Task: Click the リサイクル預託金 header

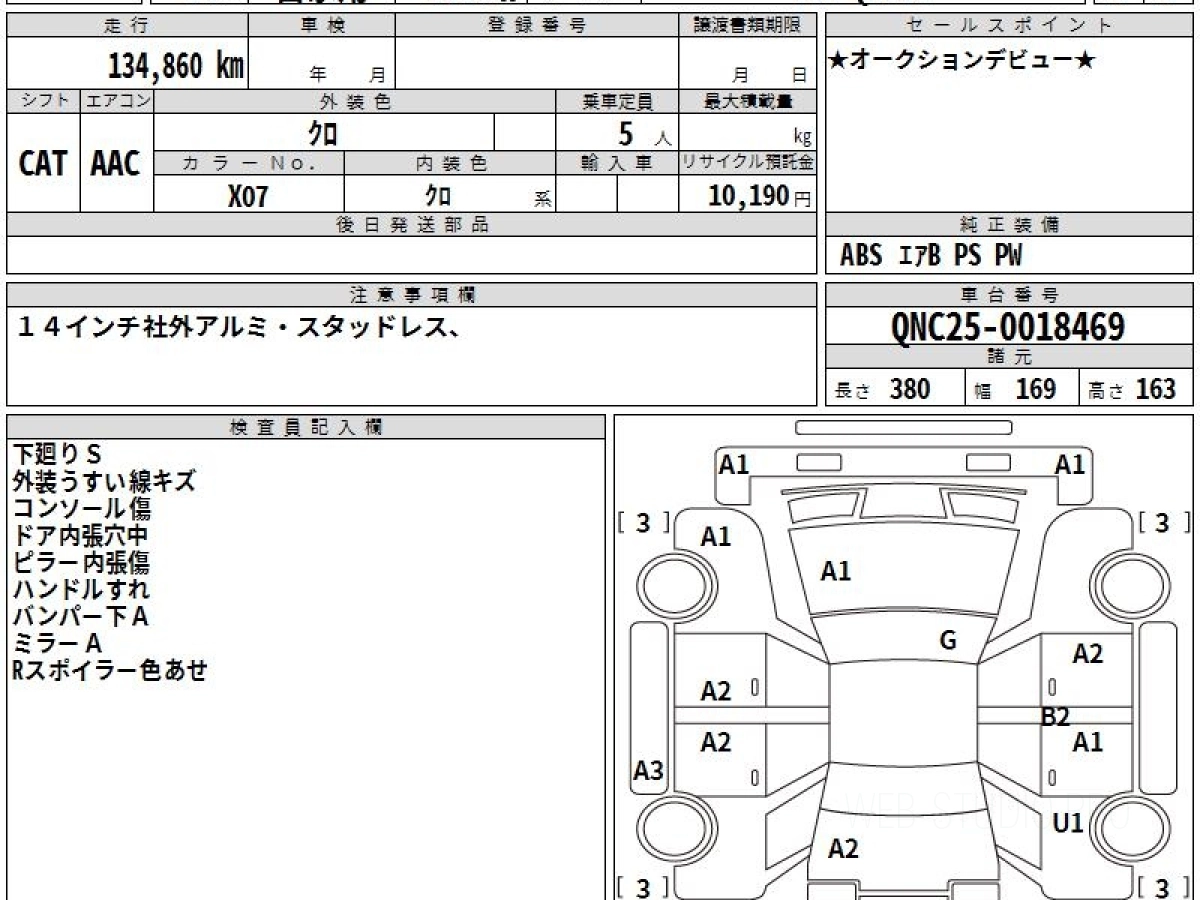Action: (748, 163)
